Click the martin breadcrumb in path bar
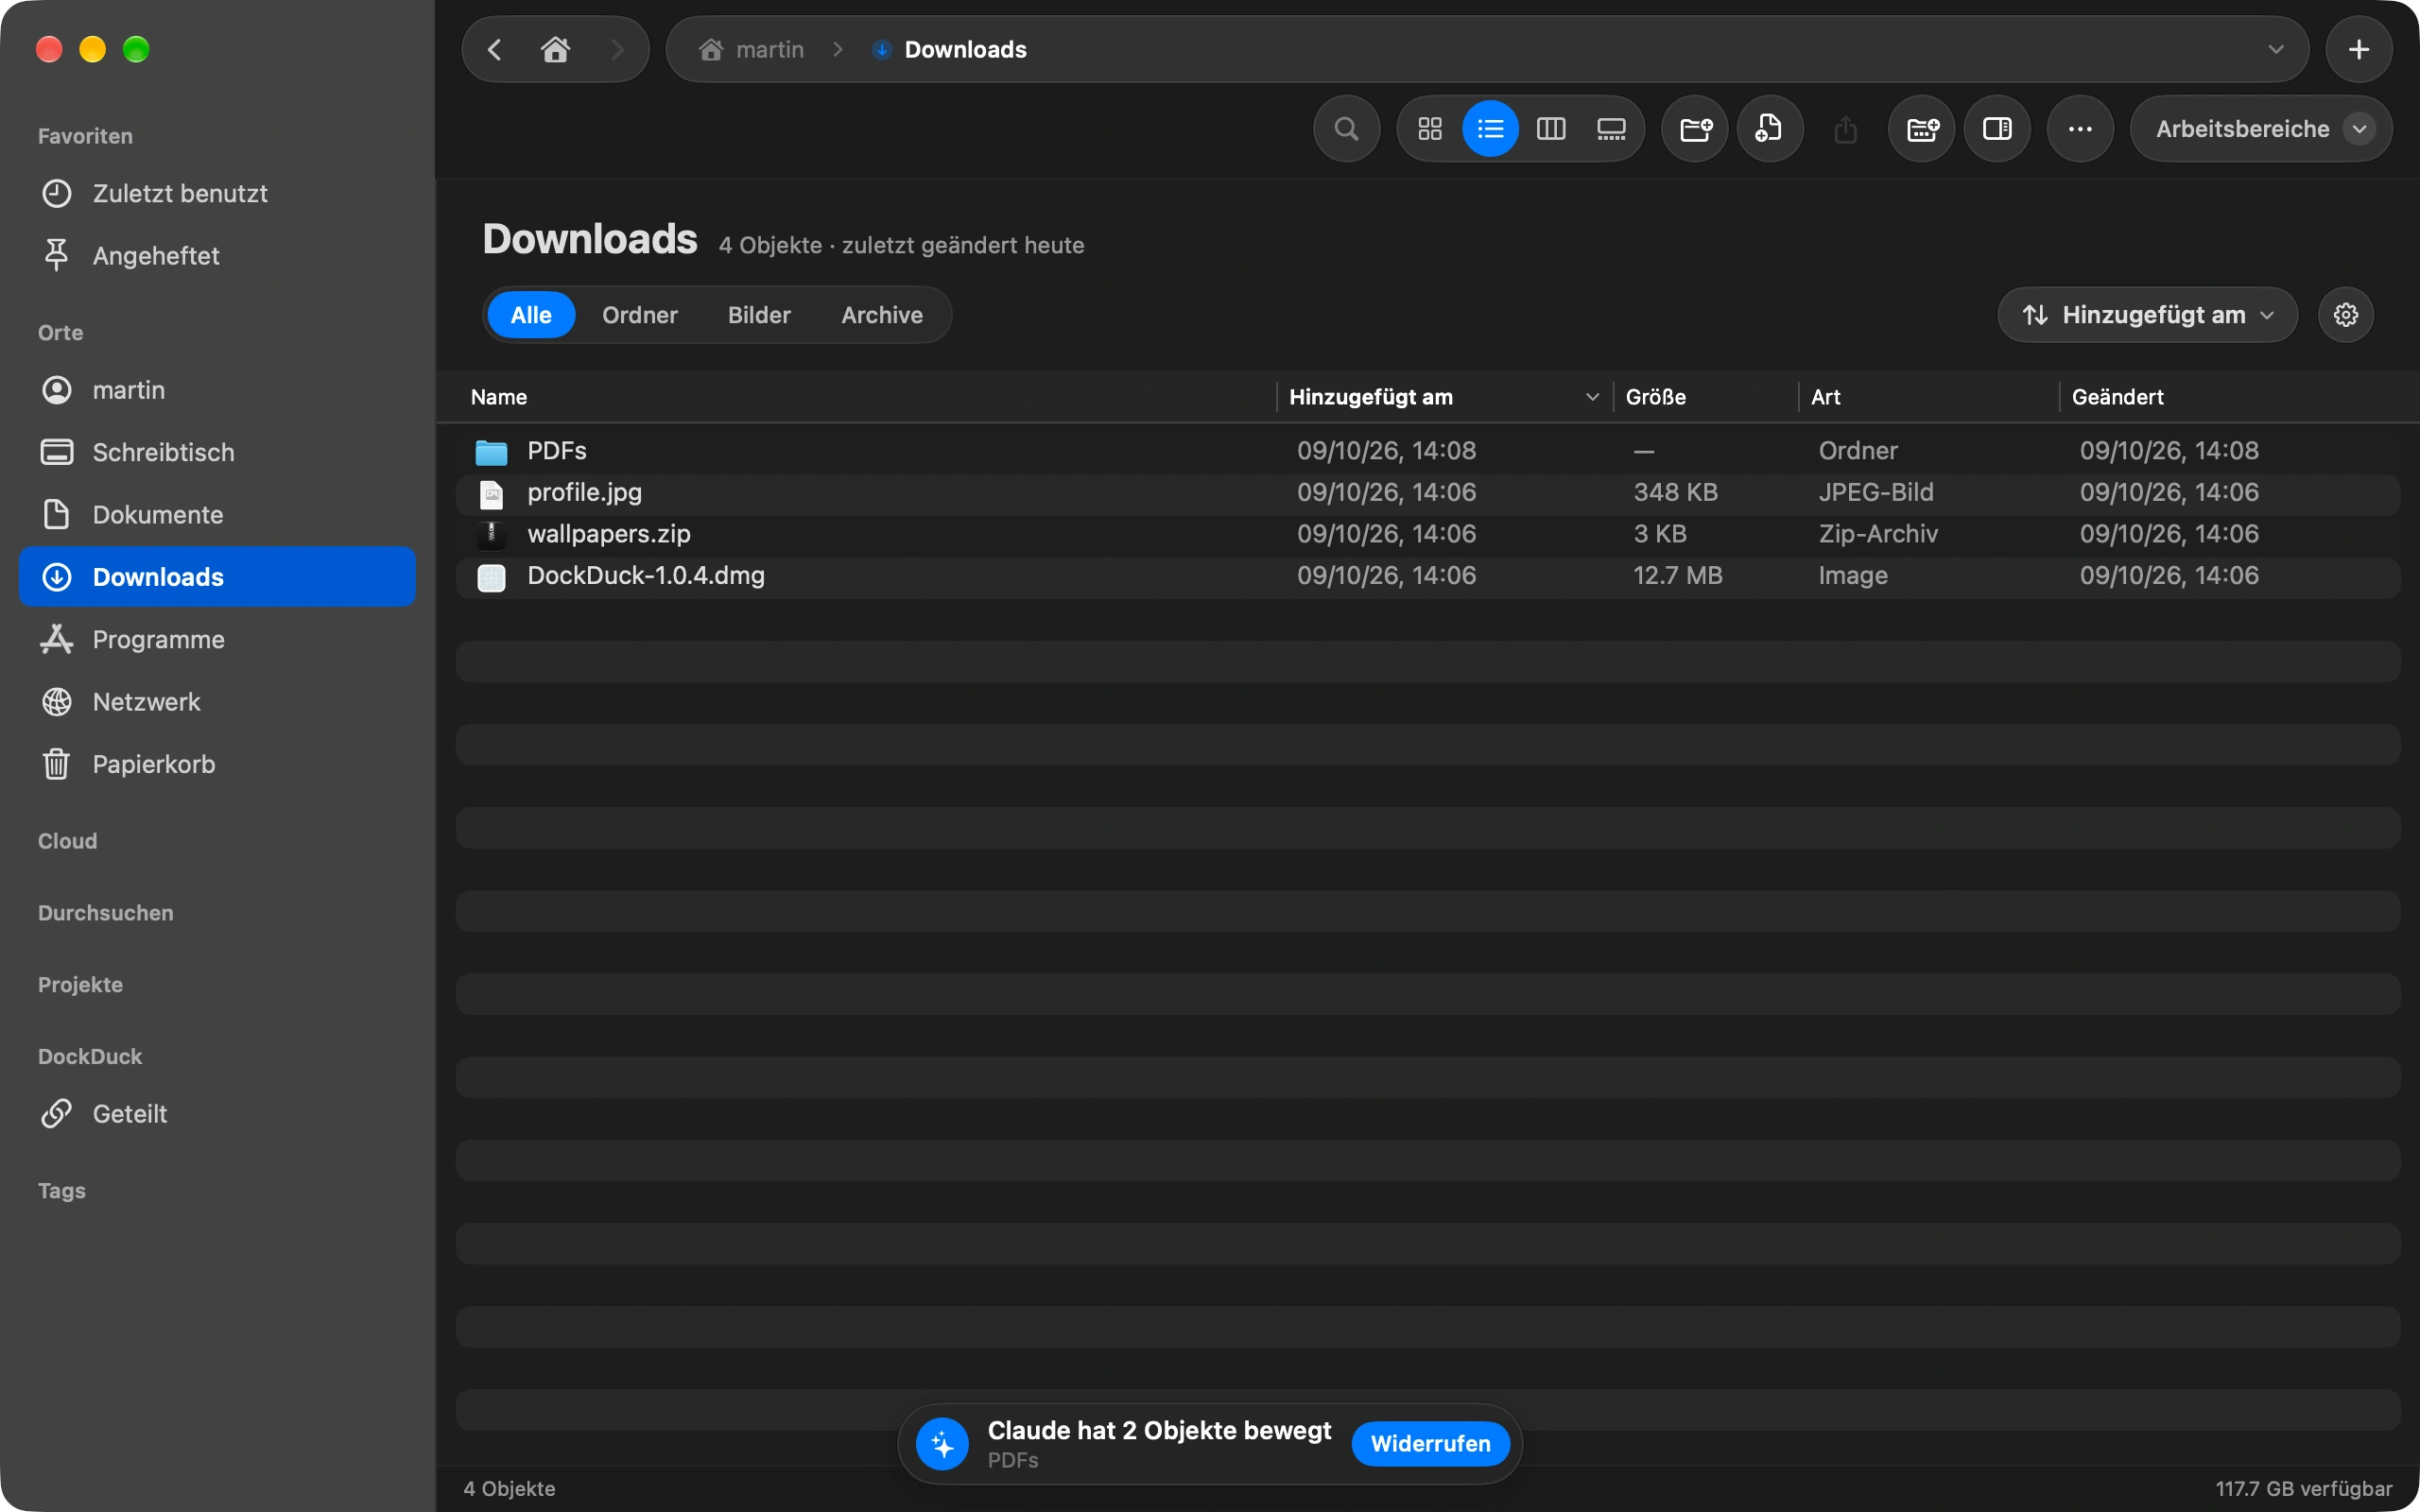Image resolution: width=2420 pixels, height=1512 pixels. (x=751, y=49)
